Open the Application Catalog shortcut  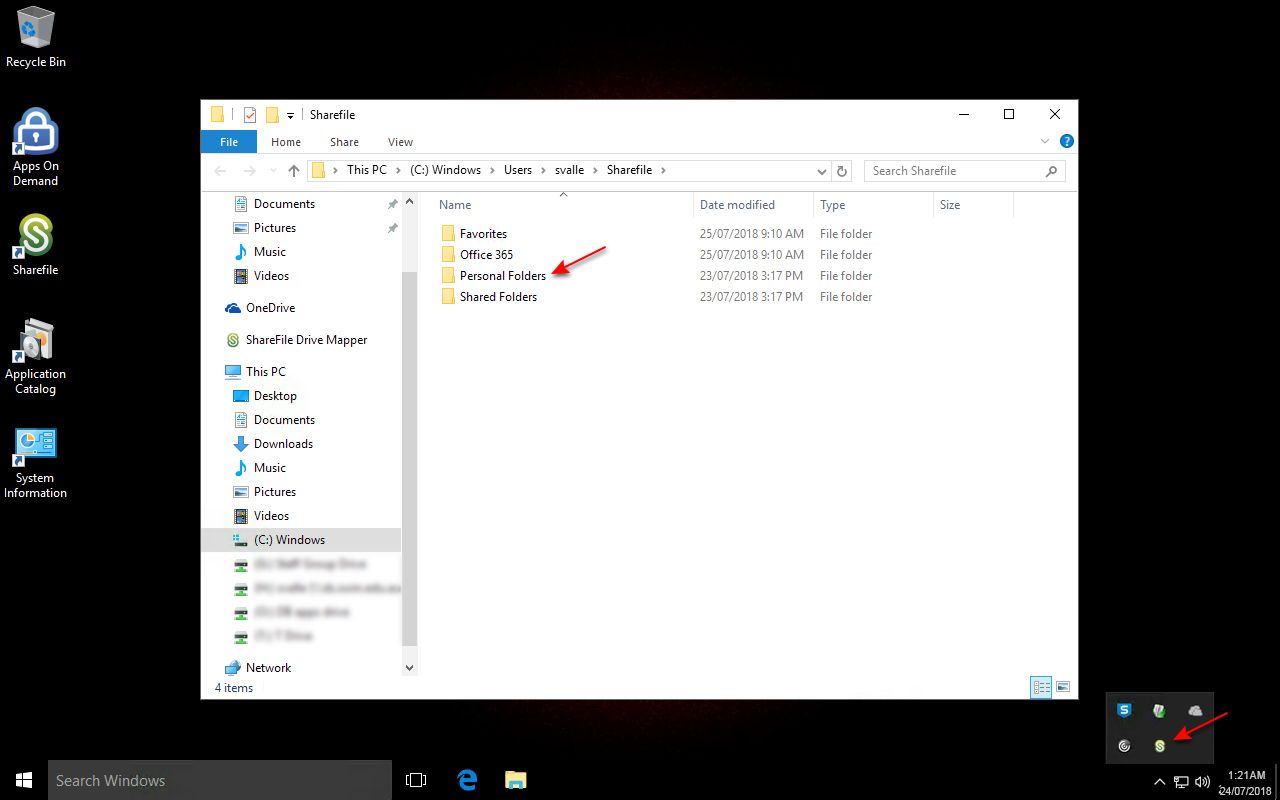coord(35,356)
